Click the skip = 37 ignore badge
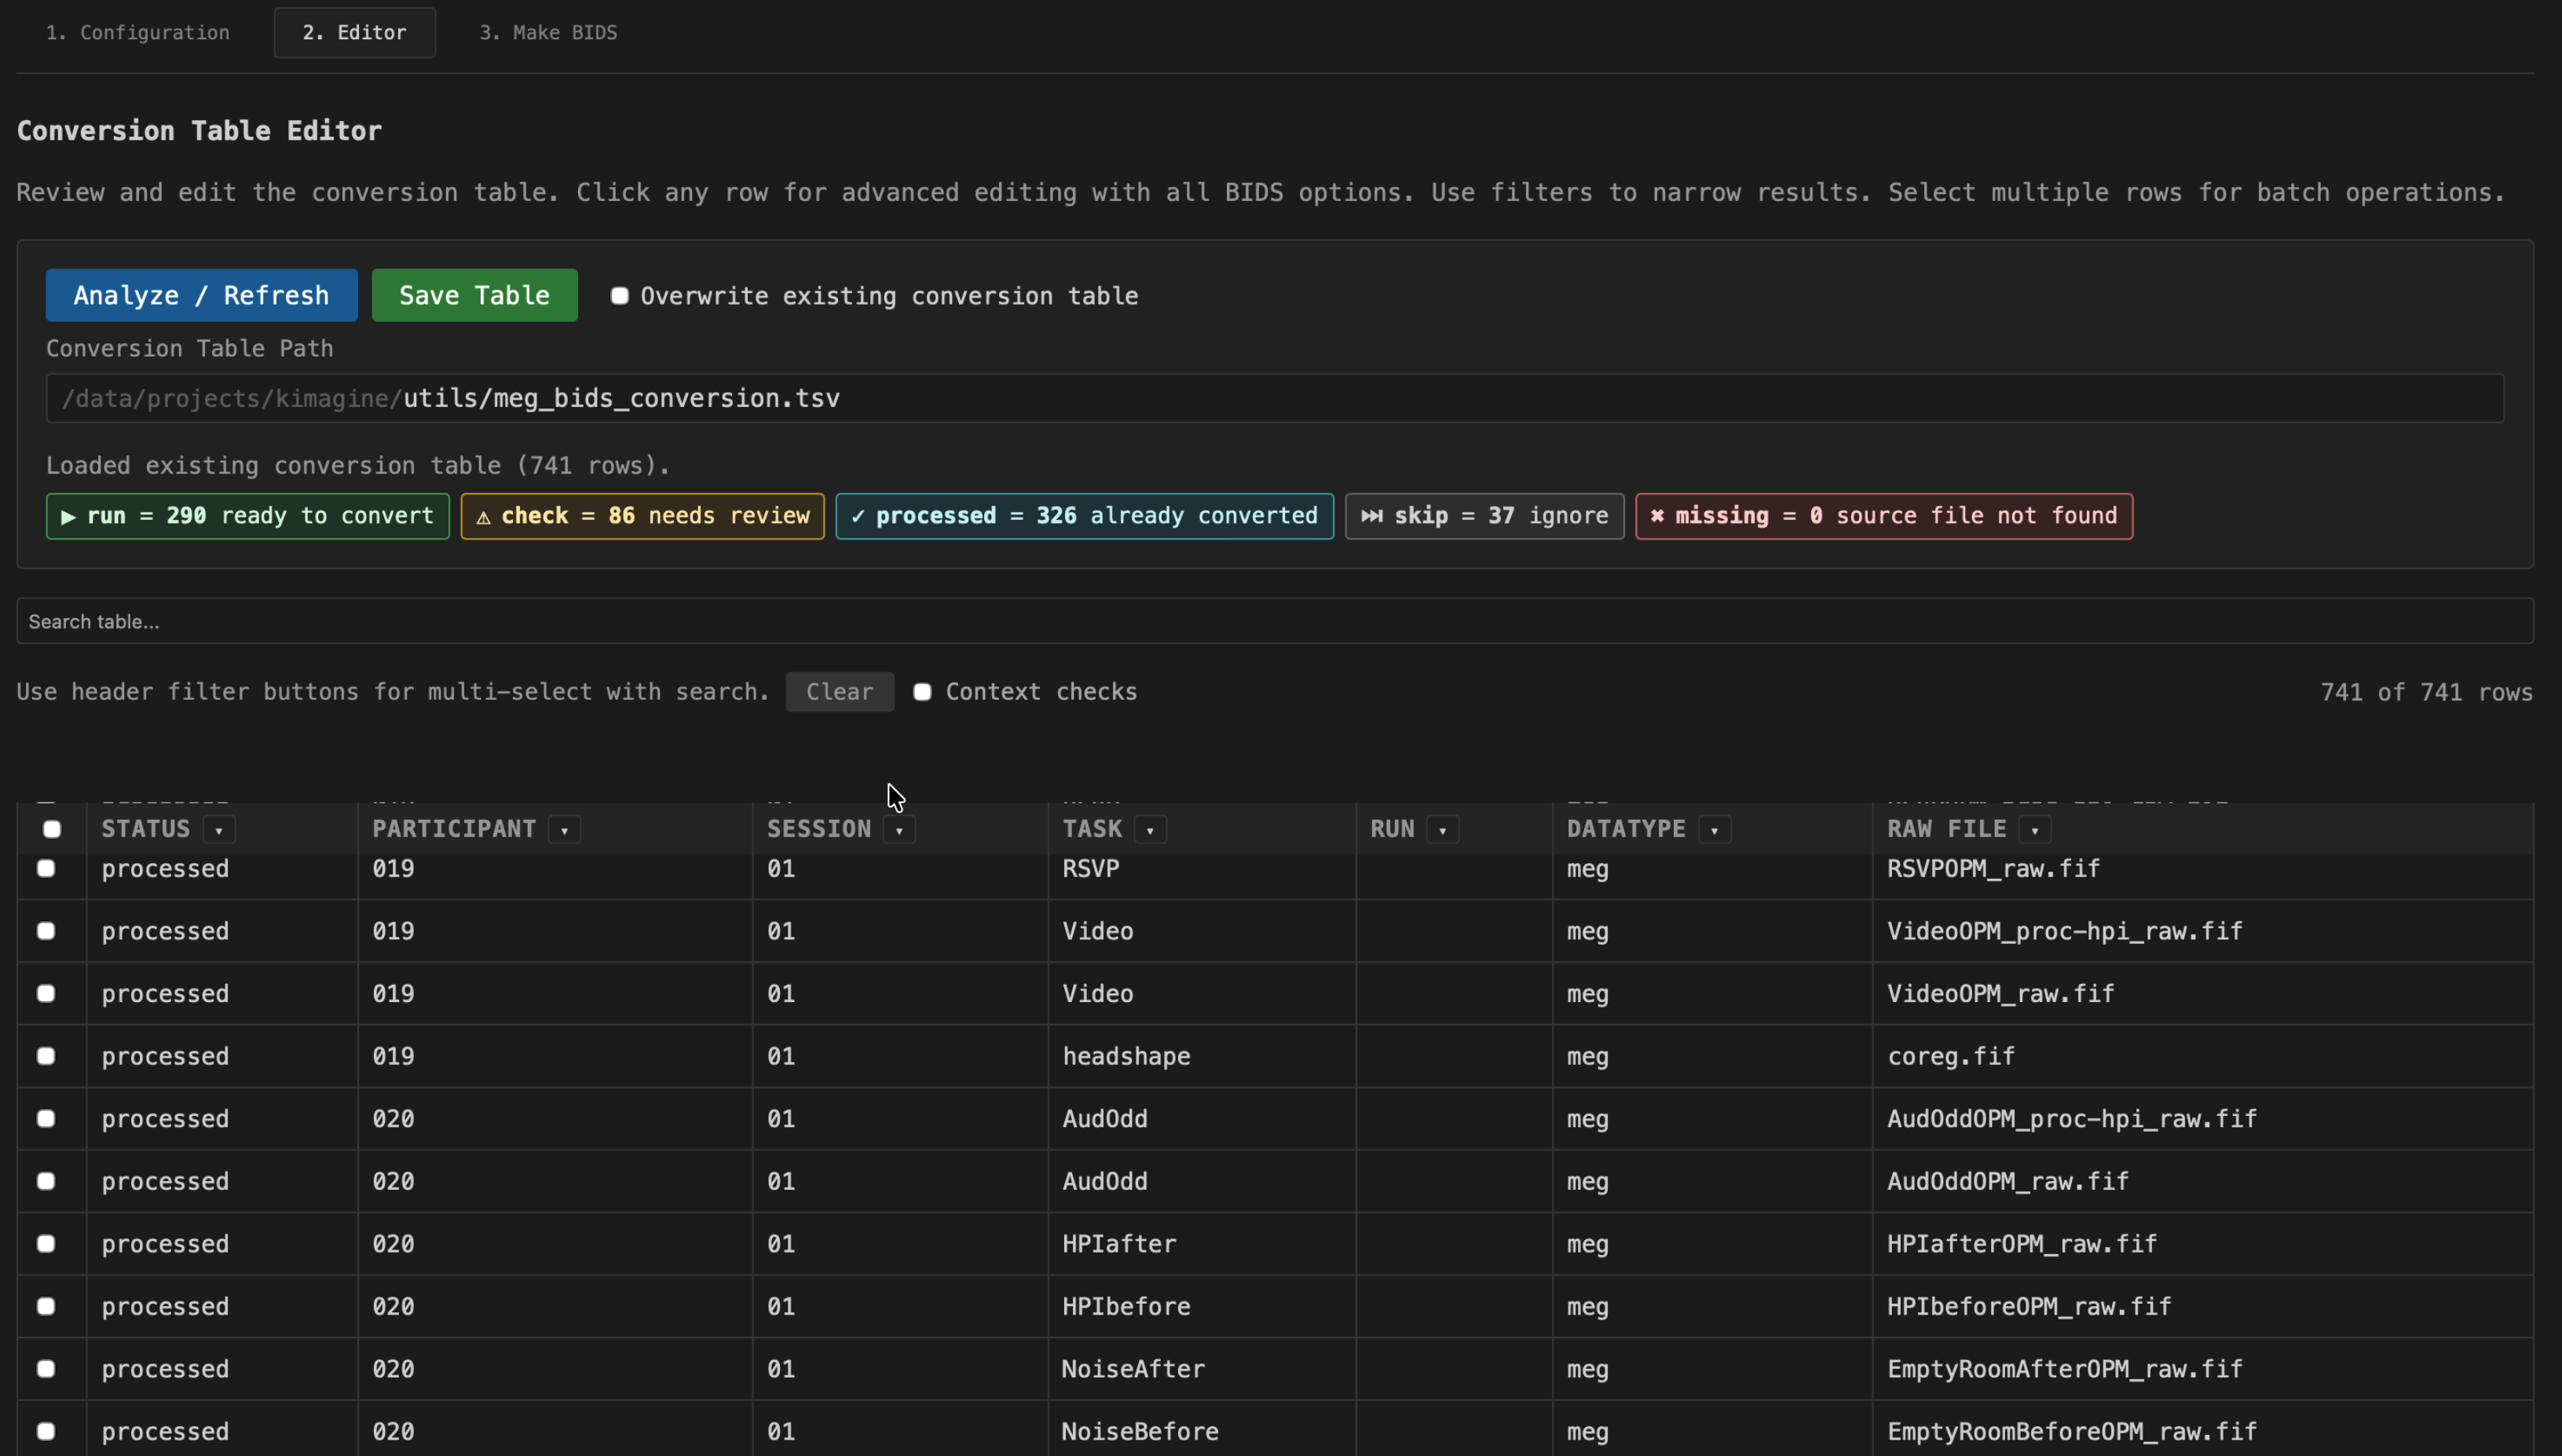Image resolution: width=2562 pixels, height=1456 pixels. (1484, 516)
